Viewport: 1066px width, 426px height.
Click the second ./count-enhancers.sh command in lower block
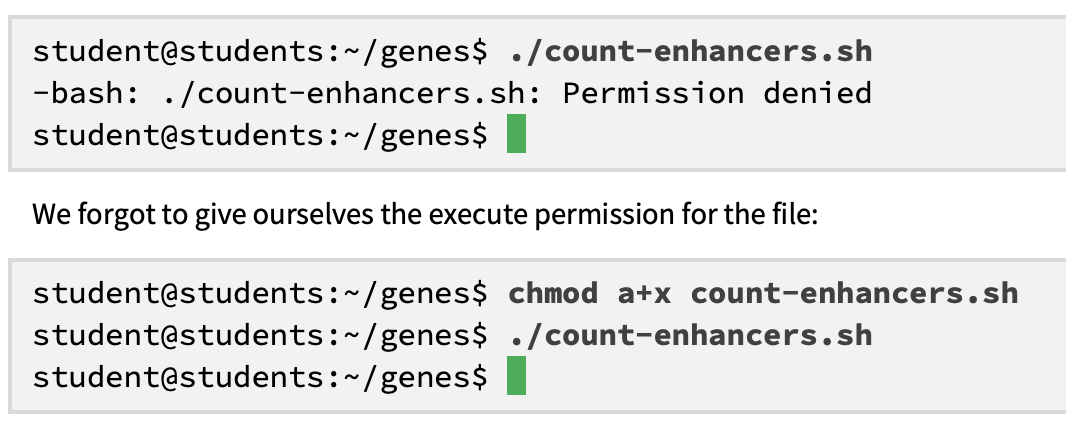point(690,335)
